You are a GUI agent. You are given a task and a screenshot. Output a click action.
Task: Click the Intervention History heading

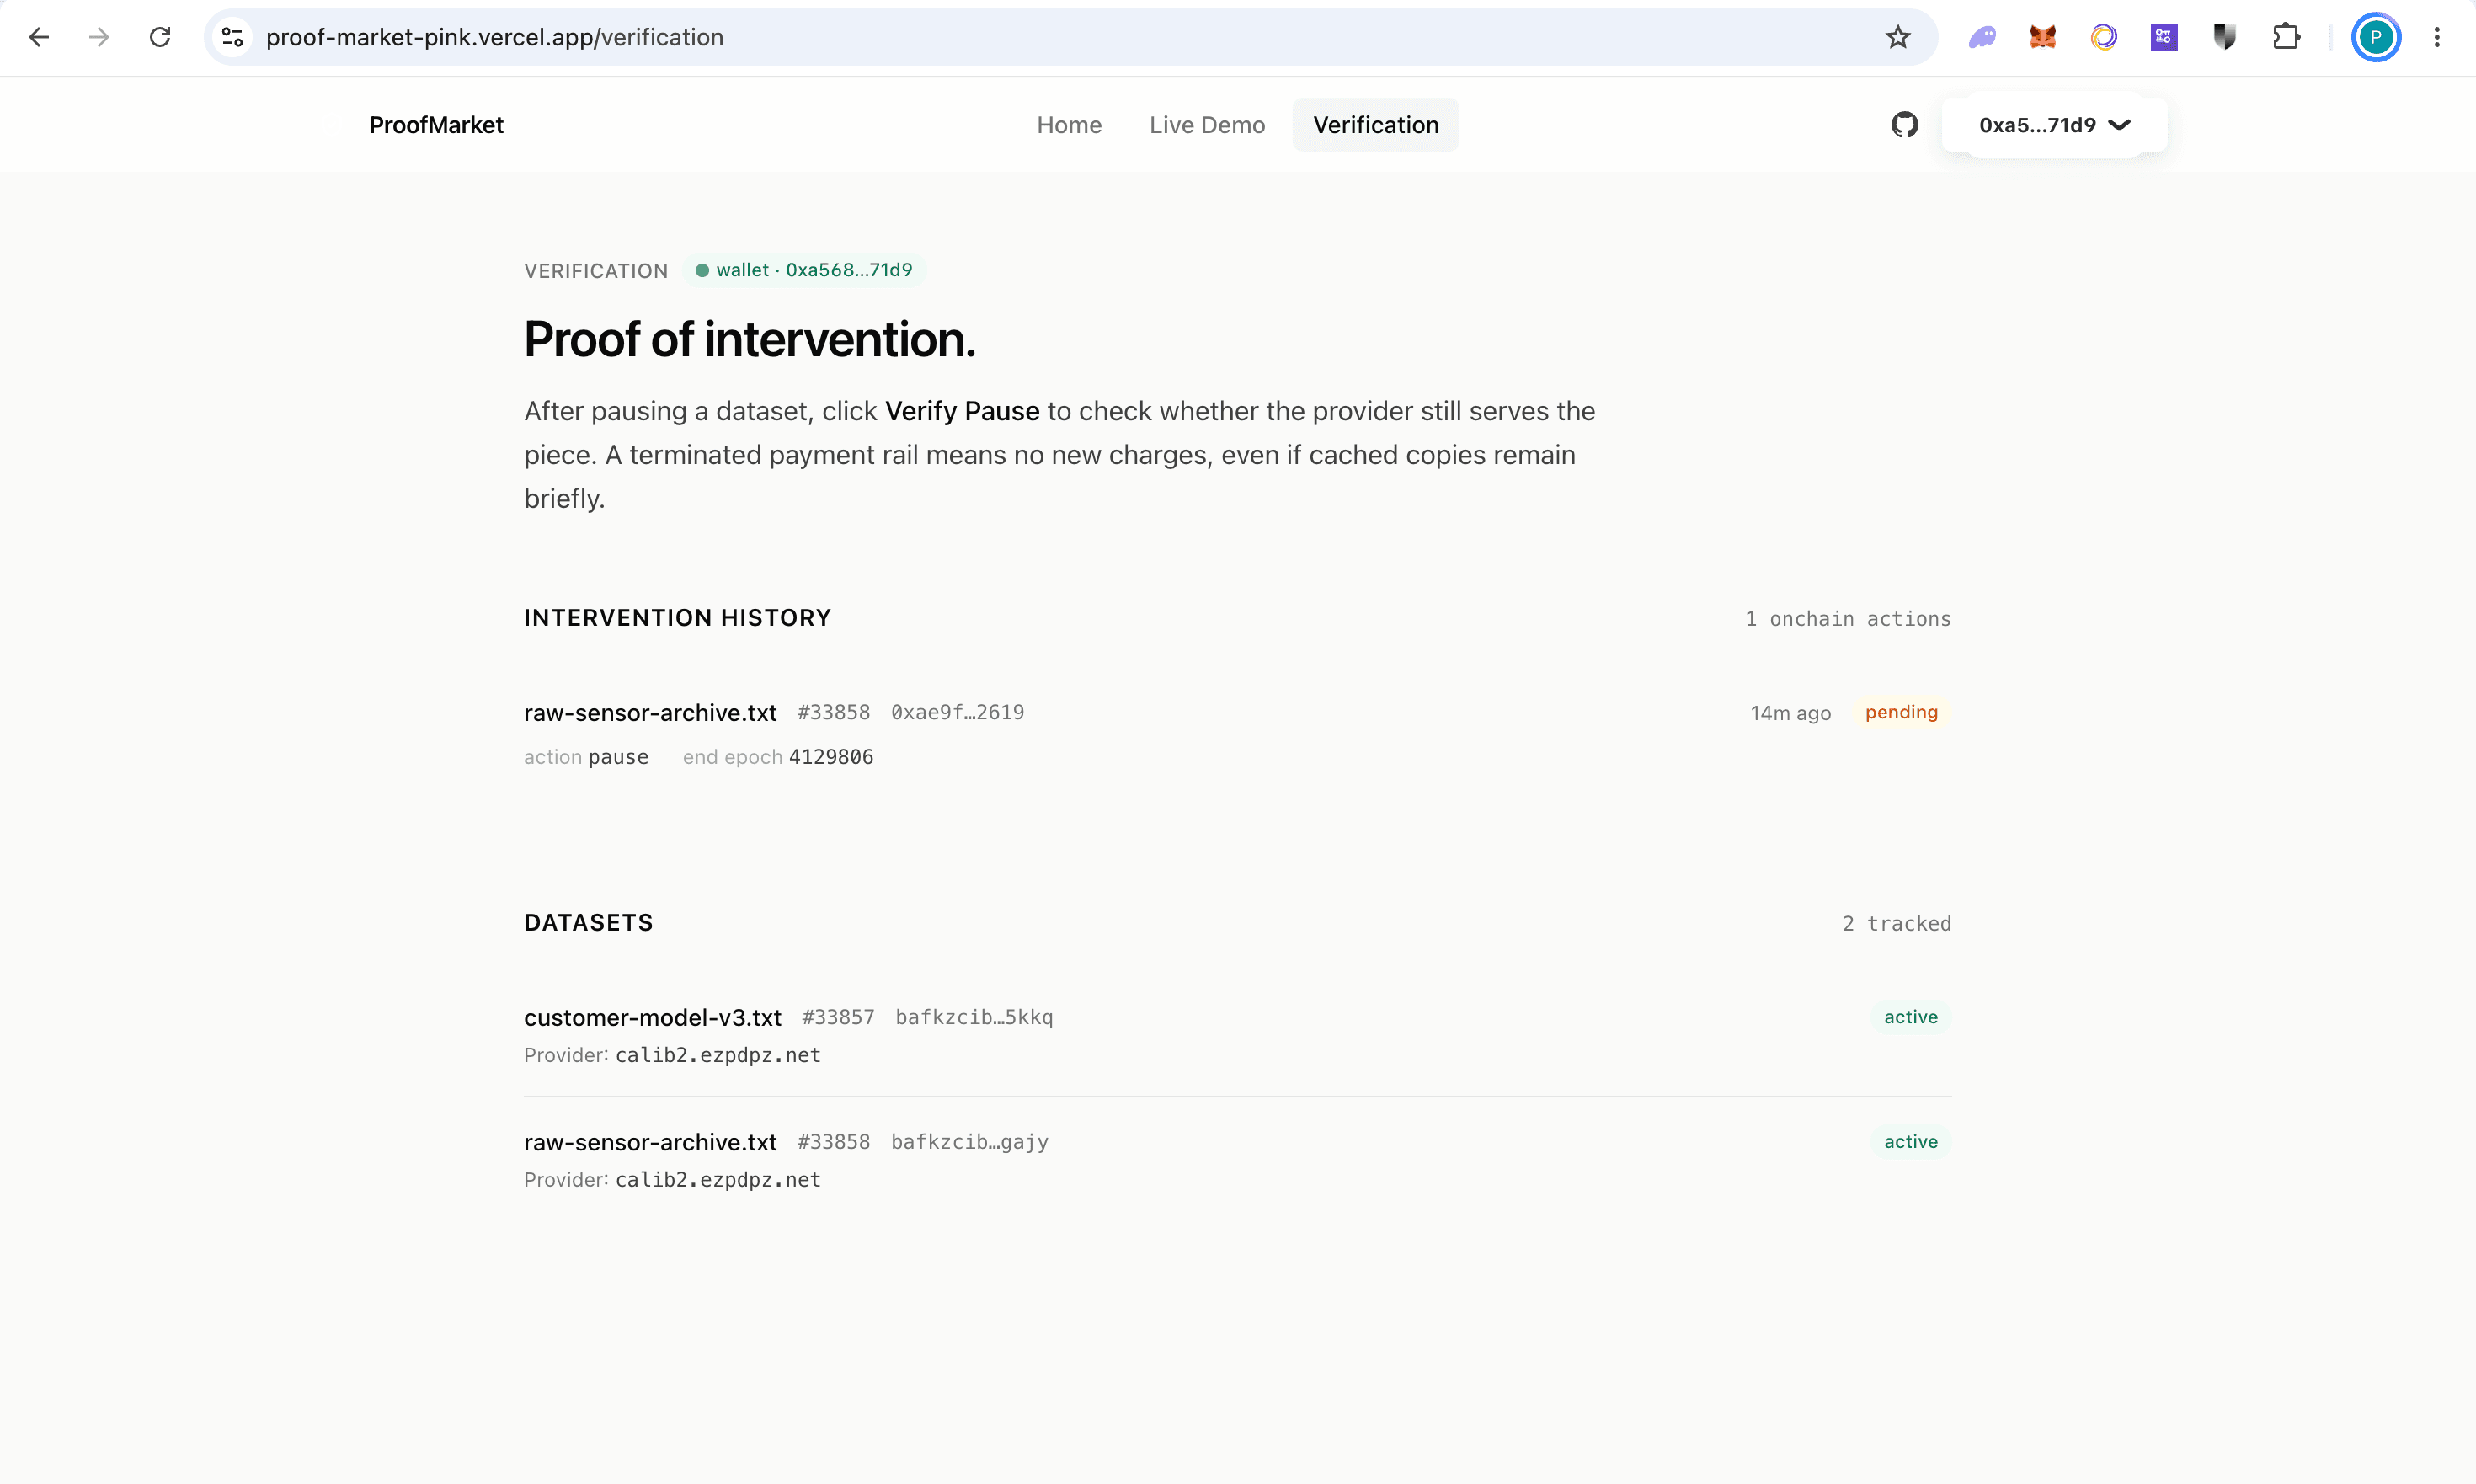point(677,618)
